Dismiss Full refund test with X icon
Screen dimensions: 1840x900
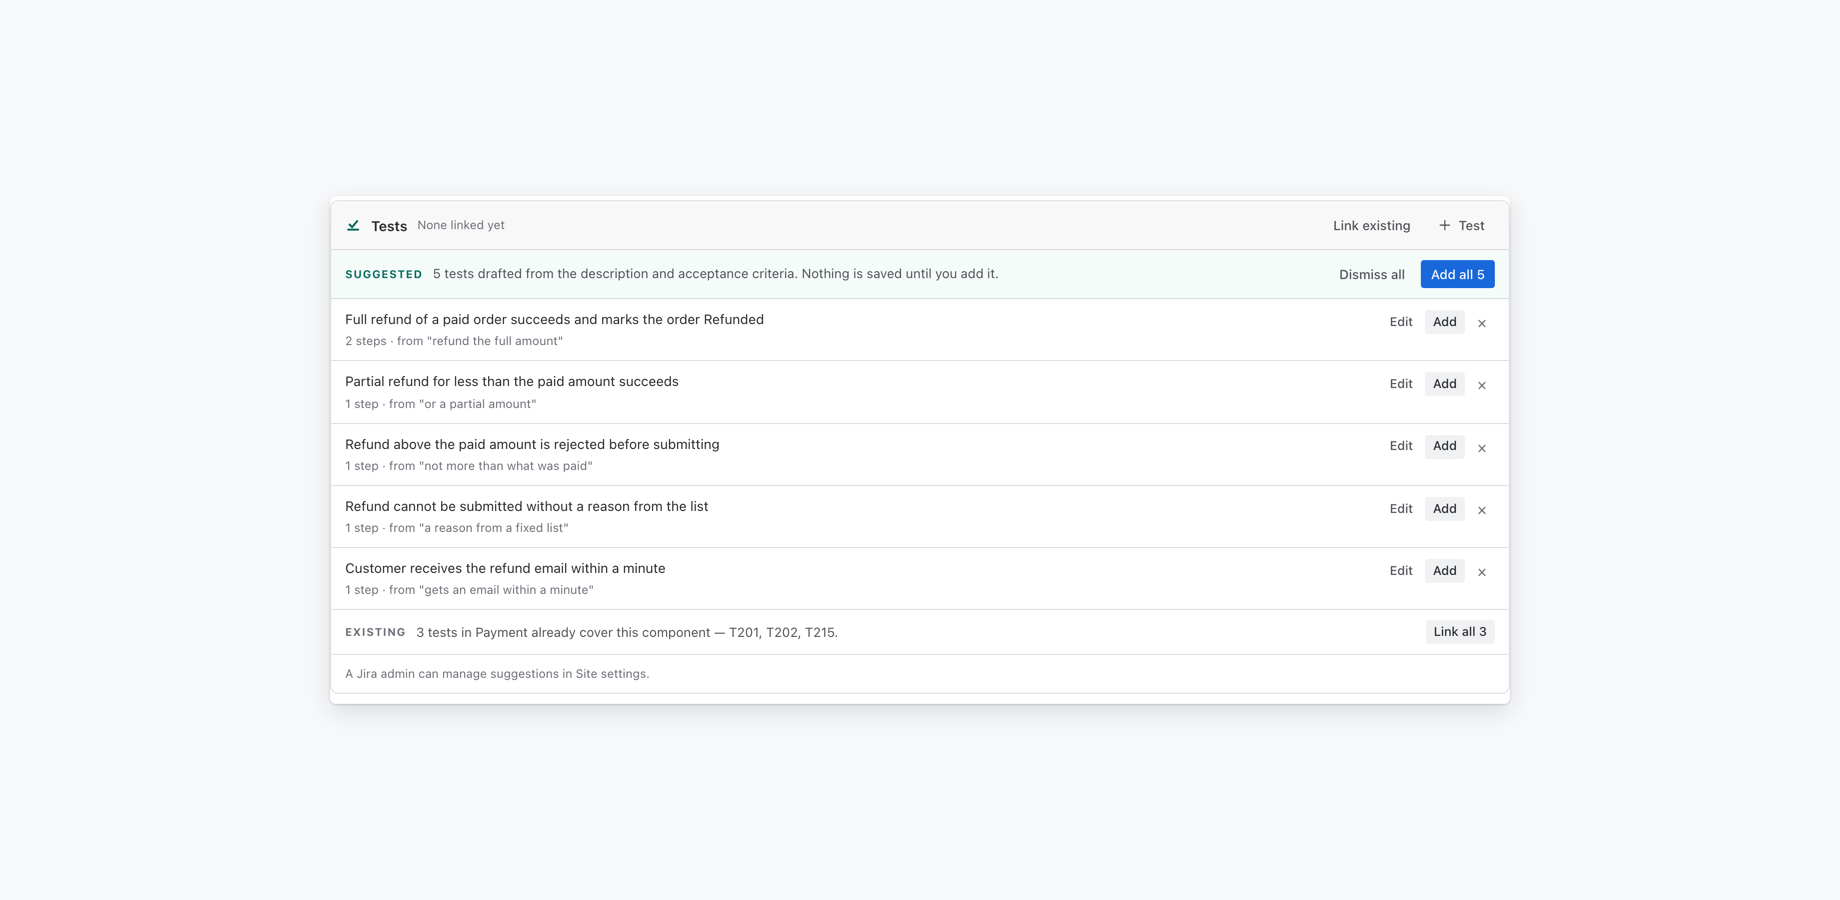pyautogui.click(x=1481, y=323)
